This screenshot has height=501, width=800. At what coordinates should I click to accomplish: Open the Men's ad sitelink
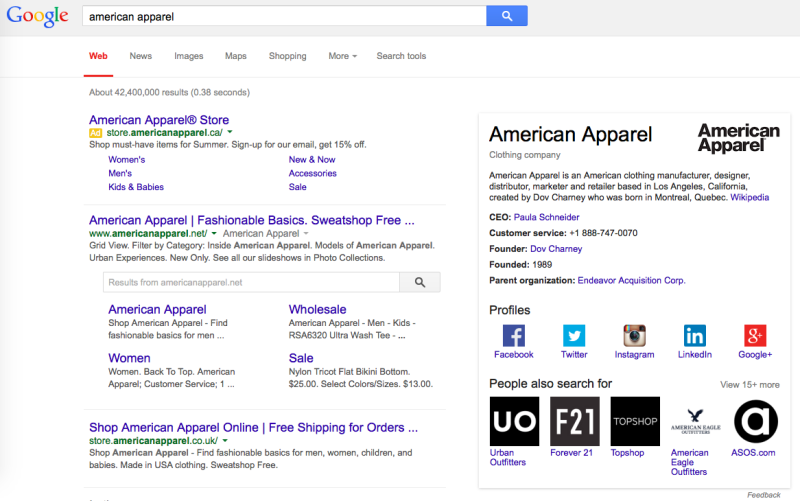coord(120,173)
